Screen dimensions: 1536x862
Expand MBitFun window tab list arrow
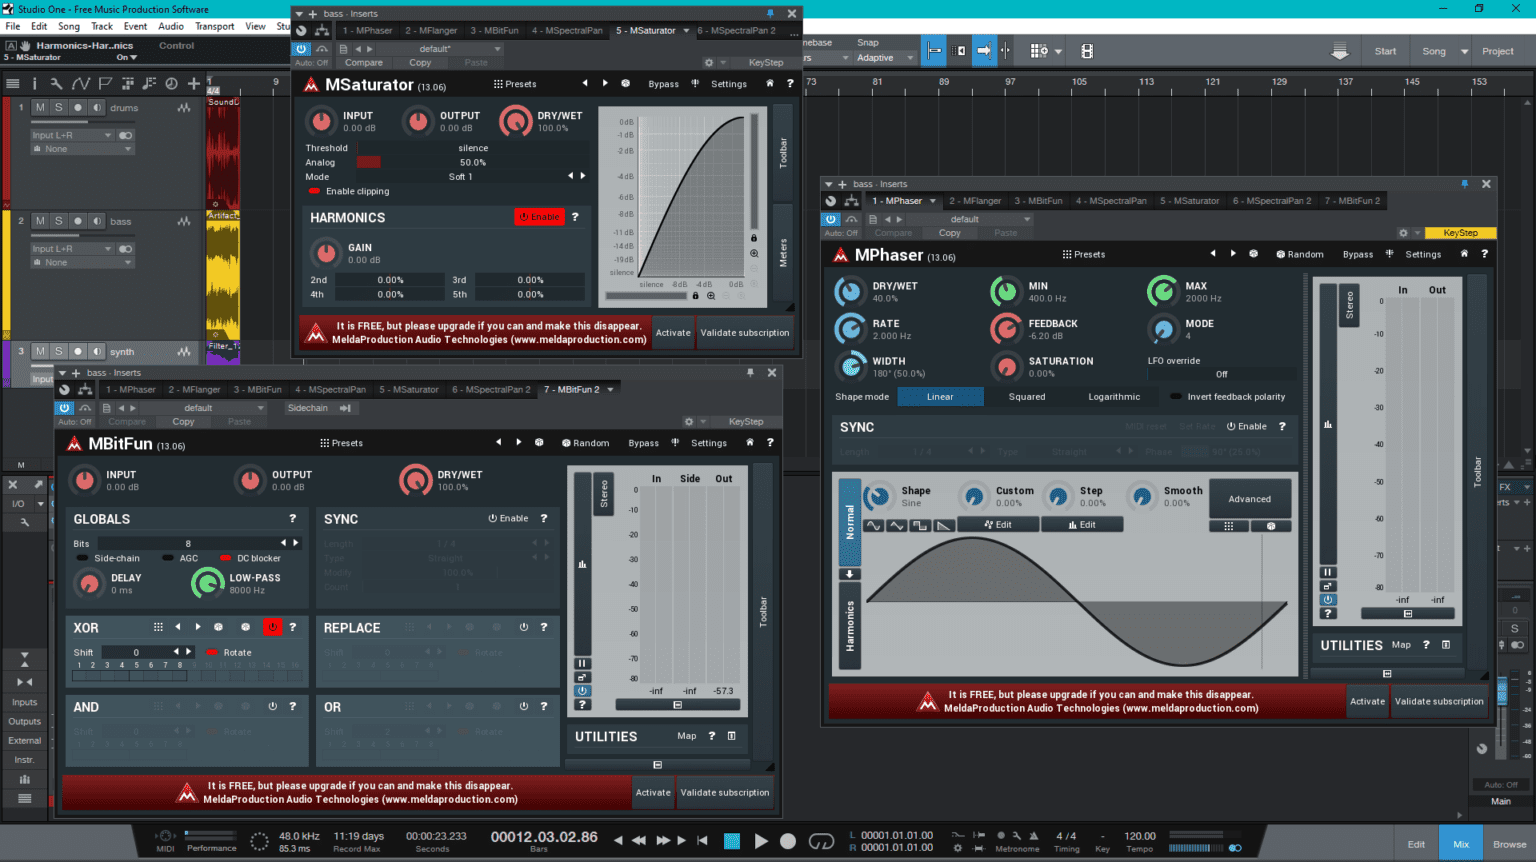610,389
